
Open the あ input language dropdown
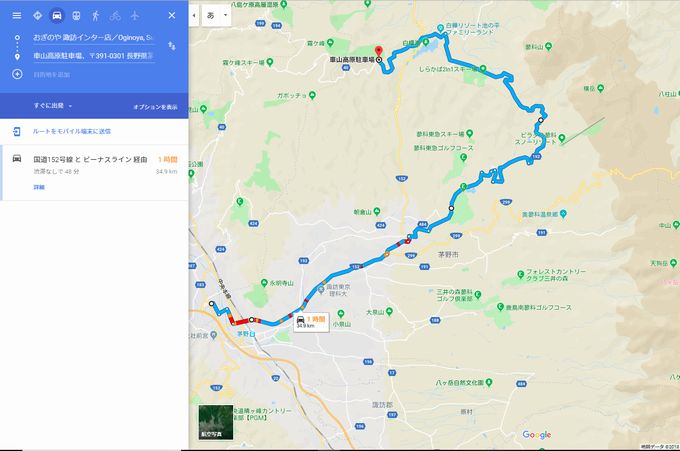[x=216, y=16]
